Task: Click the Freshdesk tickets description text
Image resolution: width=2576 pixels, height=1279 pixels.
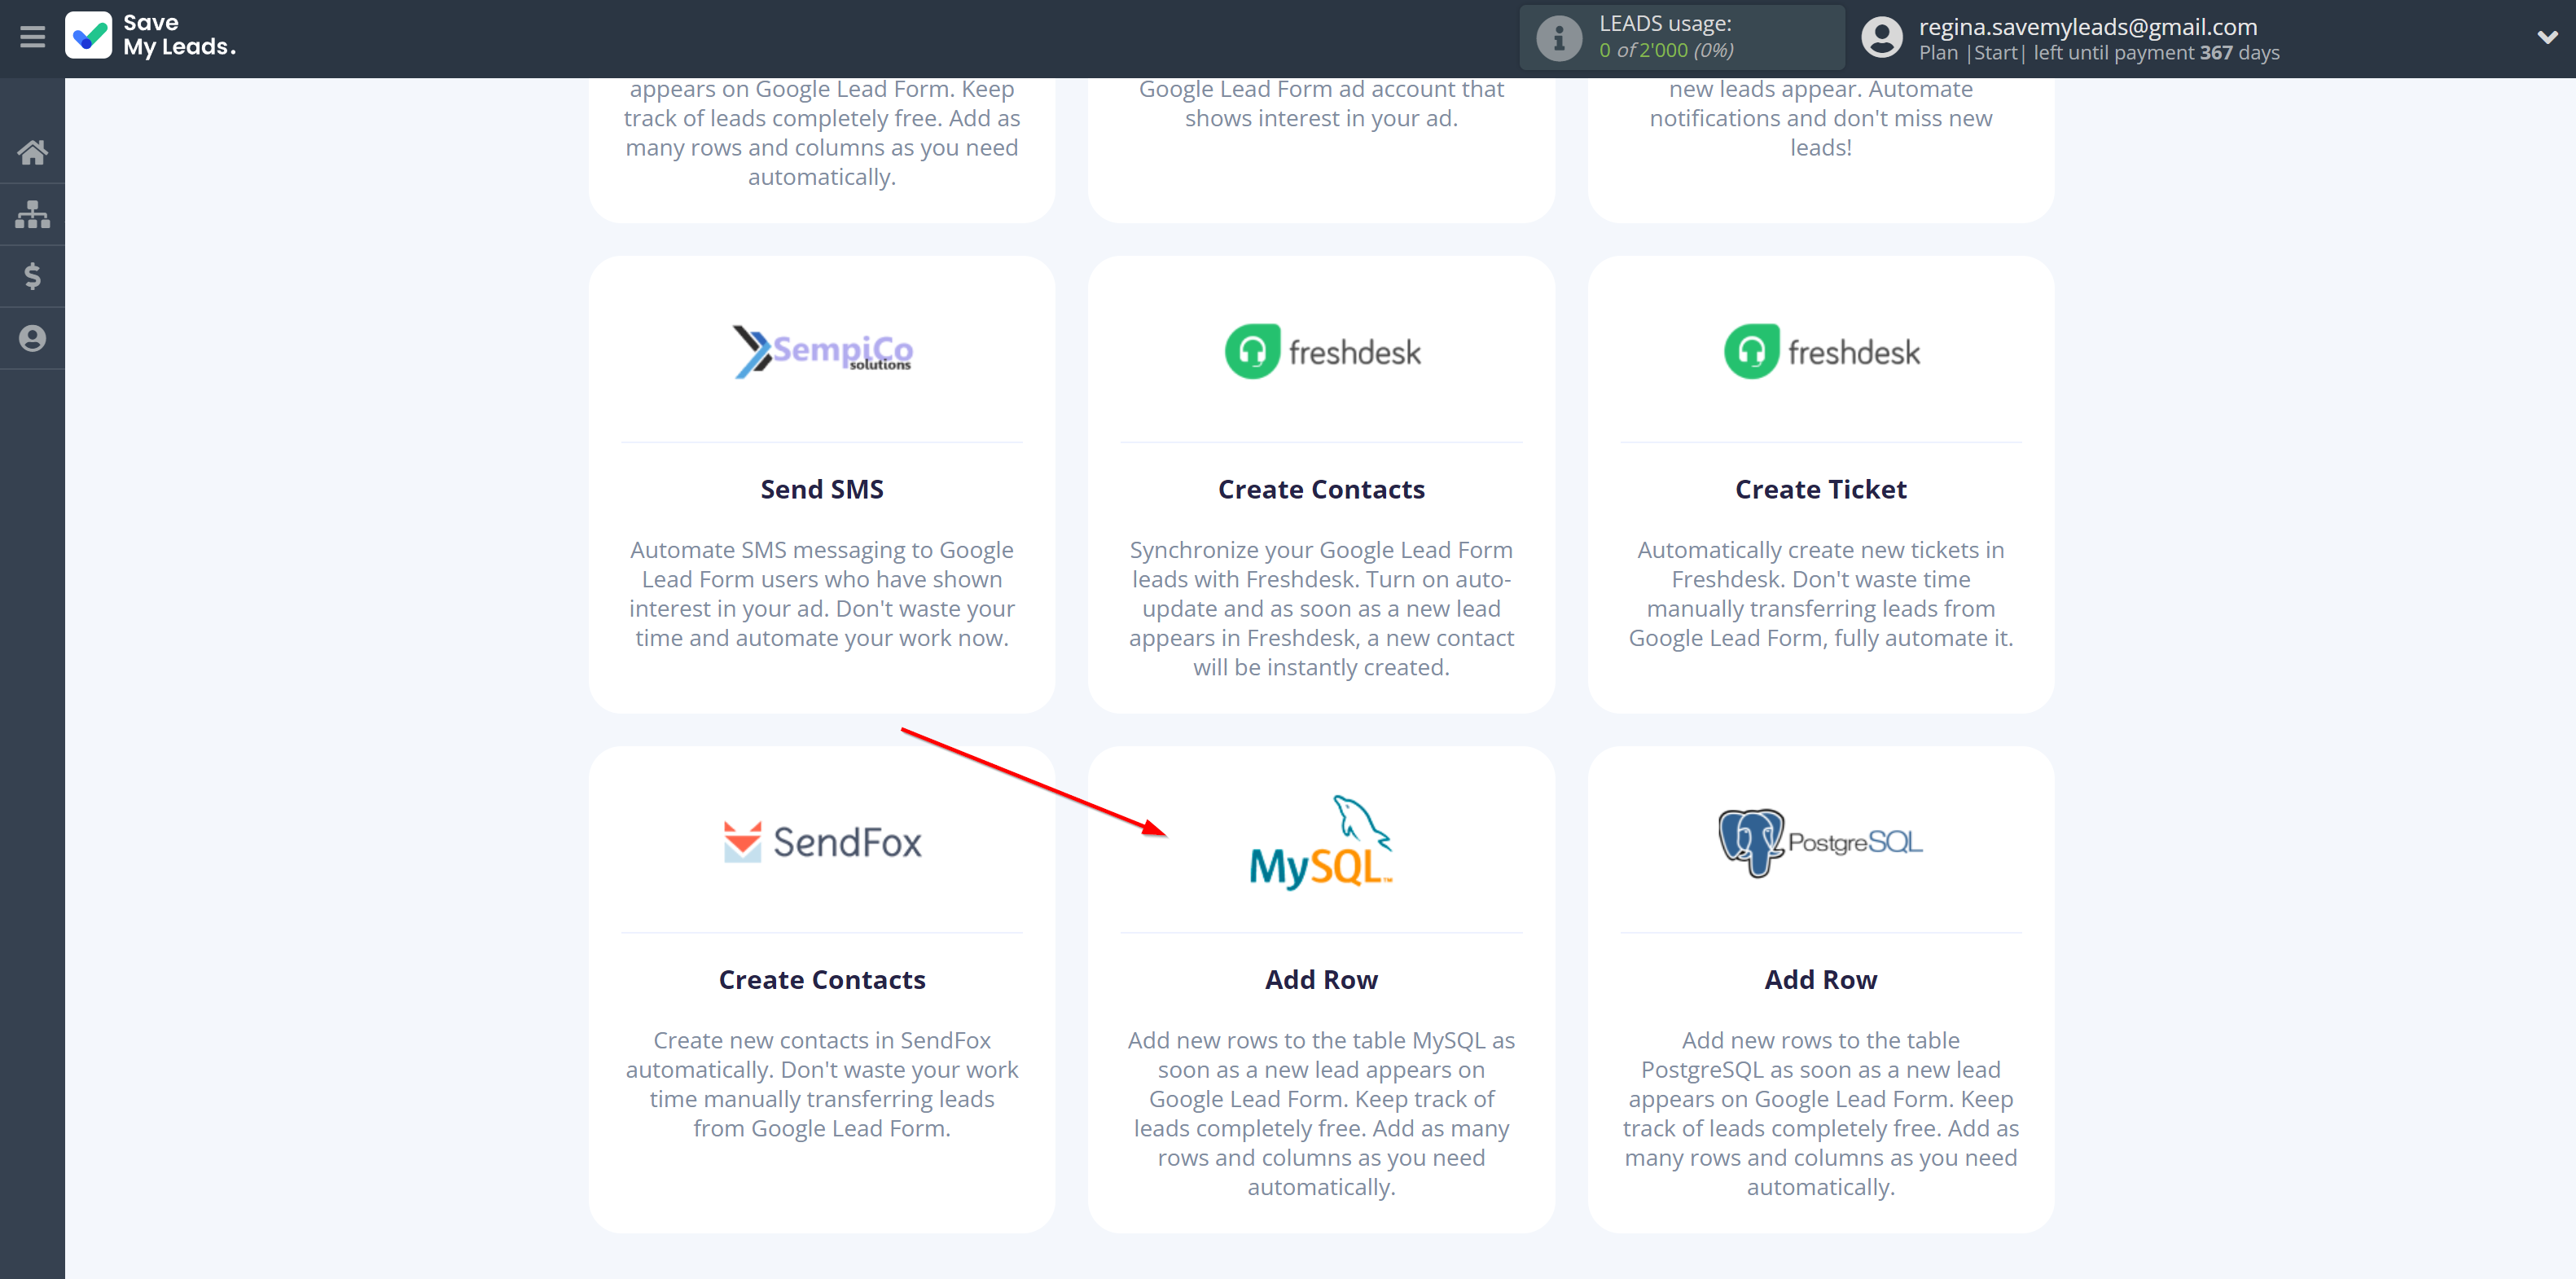Action: click(x=1821, y=594)
